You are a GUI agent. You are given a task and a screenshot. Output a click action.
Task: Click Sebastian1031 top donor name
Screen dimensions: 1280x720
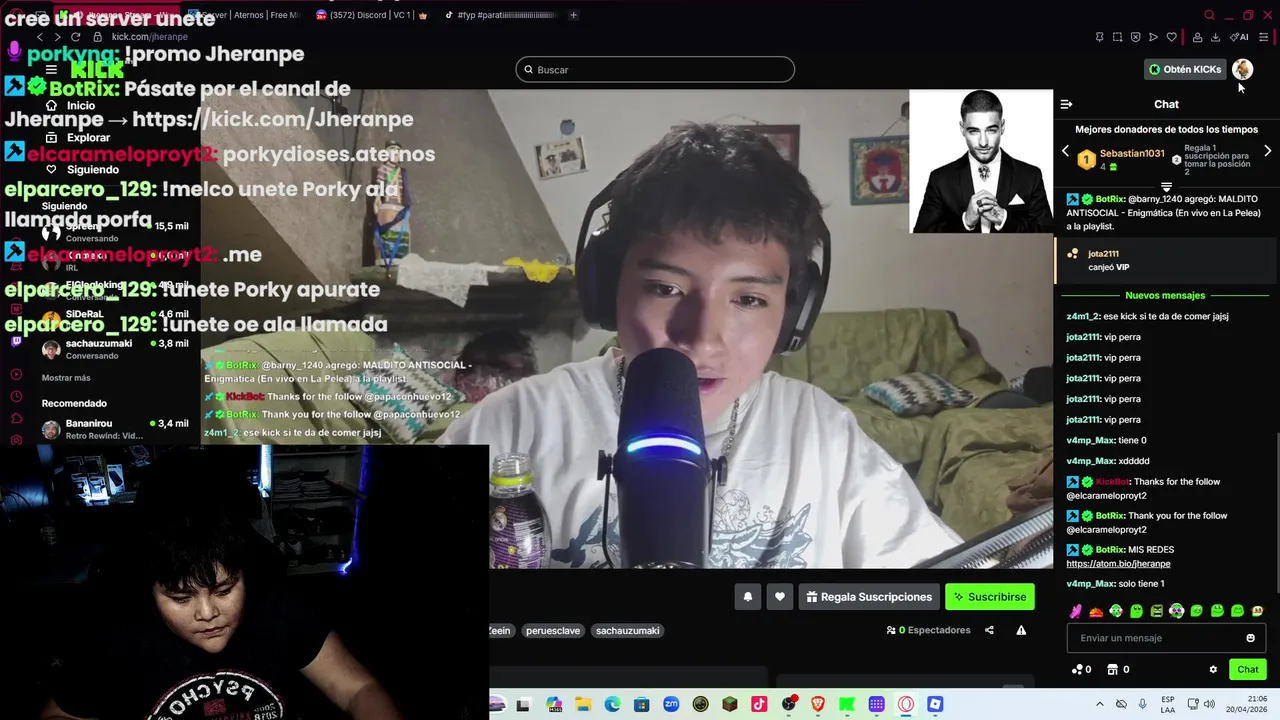tap(1132, 153)
